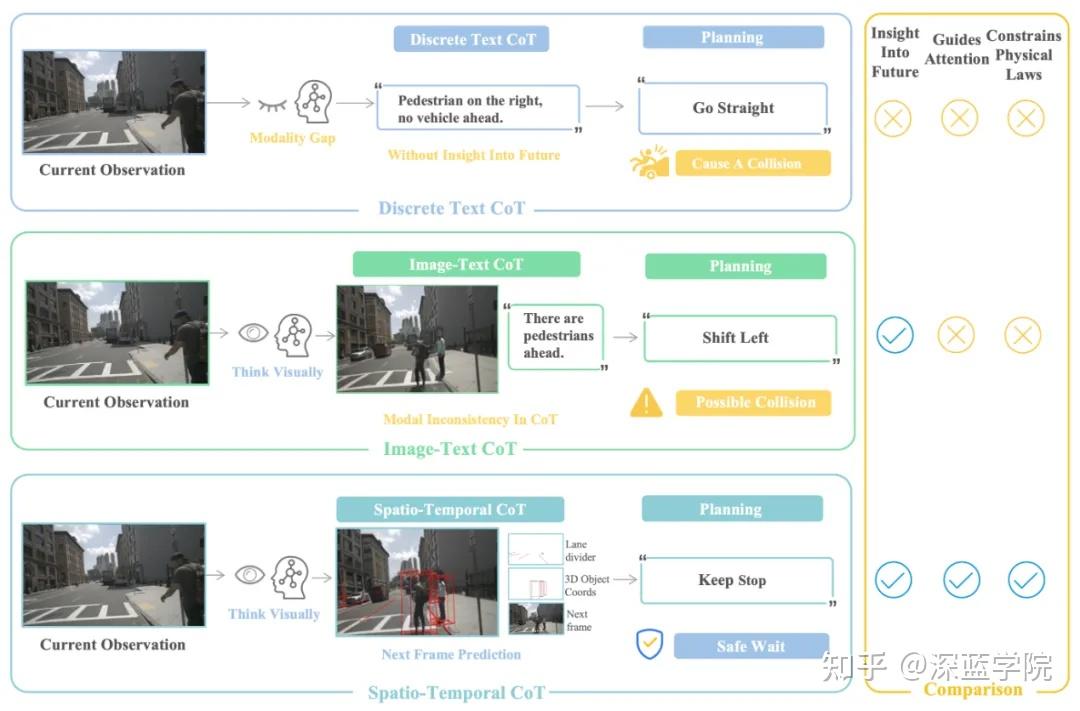Click the yellow warning triangle beside Possible Collision

pyautogui.click(x=646, y=402)
